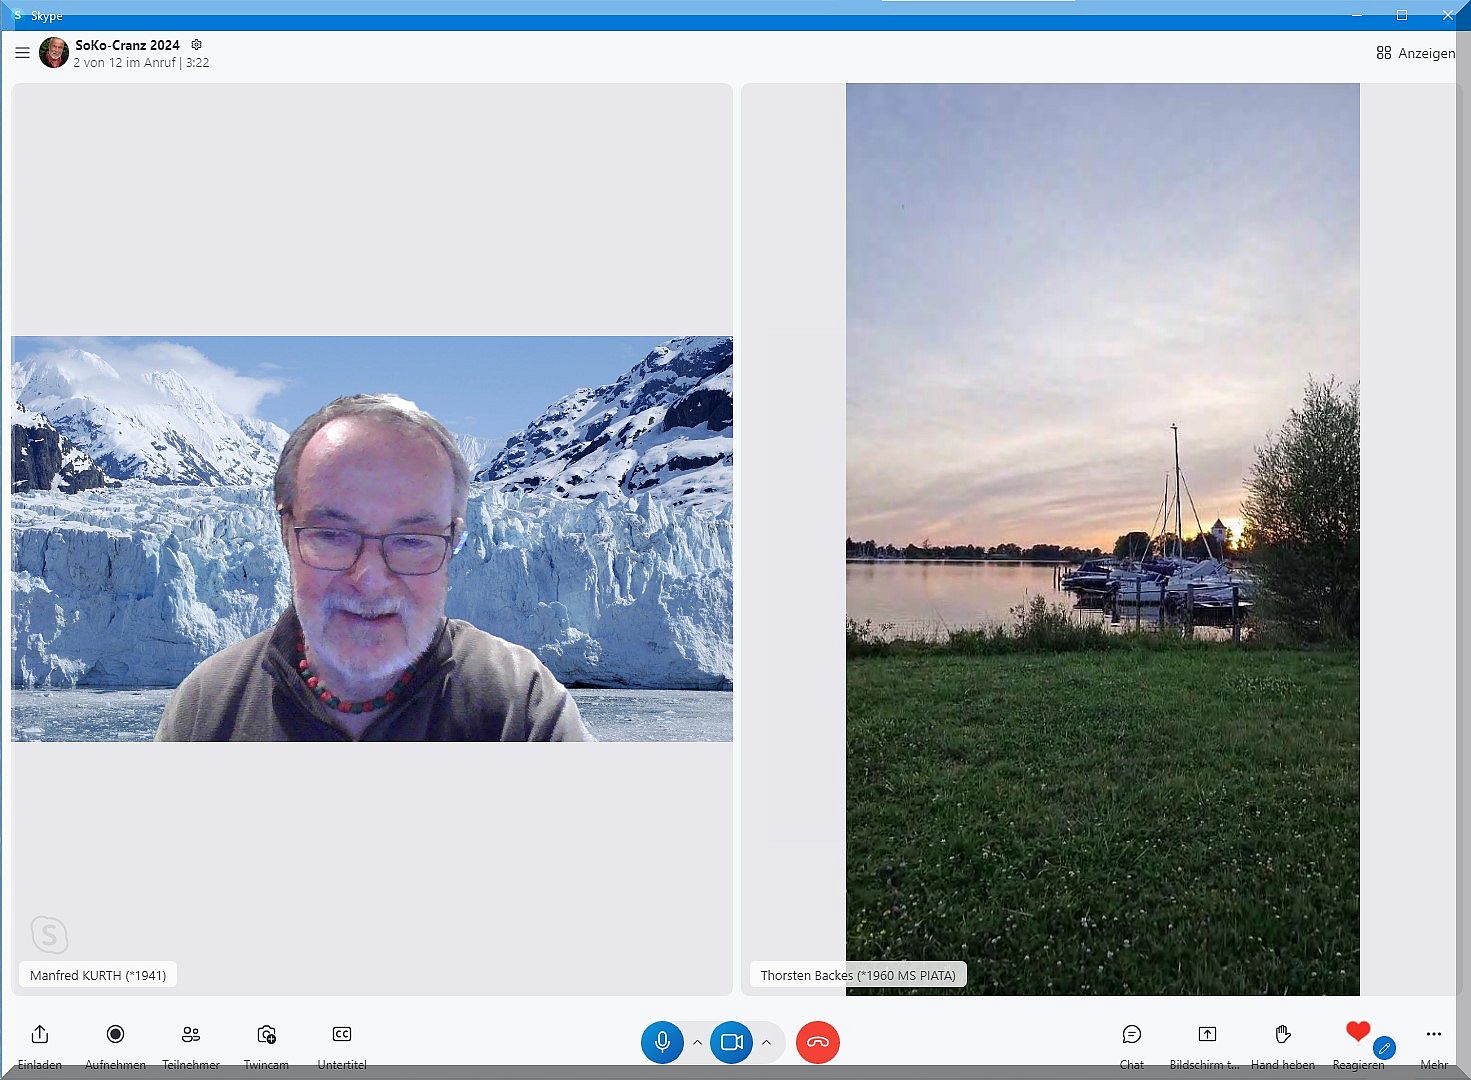
Task: Select Manfred KURTH's video tile
Action: click(x=372, y=539)
